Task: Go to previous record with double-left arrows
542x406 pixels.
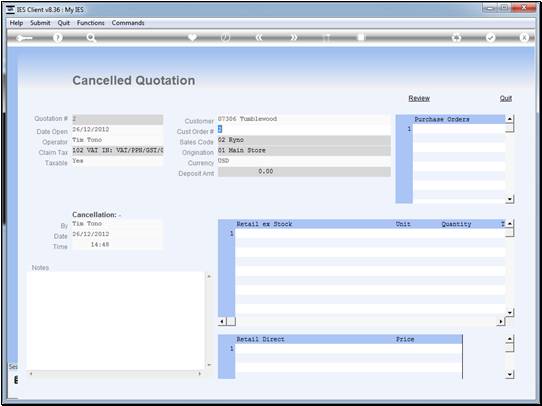Action: (x=259, y=38)
